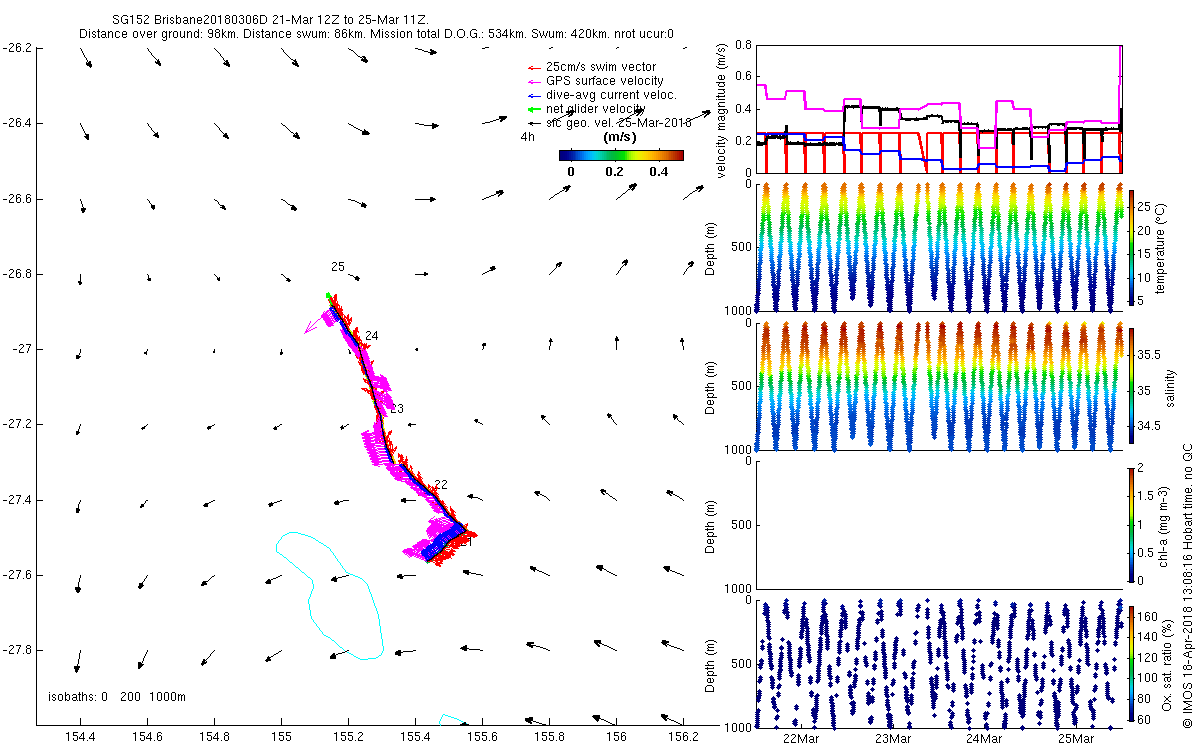Image resolution: width=1200 pixels, height=750 pixels.
Task: Select the 'dive-avg current veloc.' legend entry
Action: tap(604, 95)
